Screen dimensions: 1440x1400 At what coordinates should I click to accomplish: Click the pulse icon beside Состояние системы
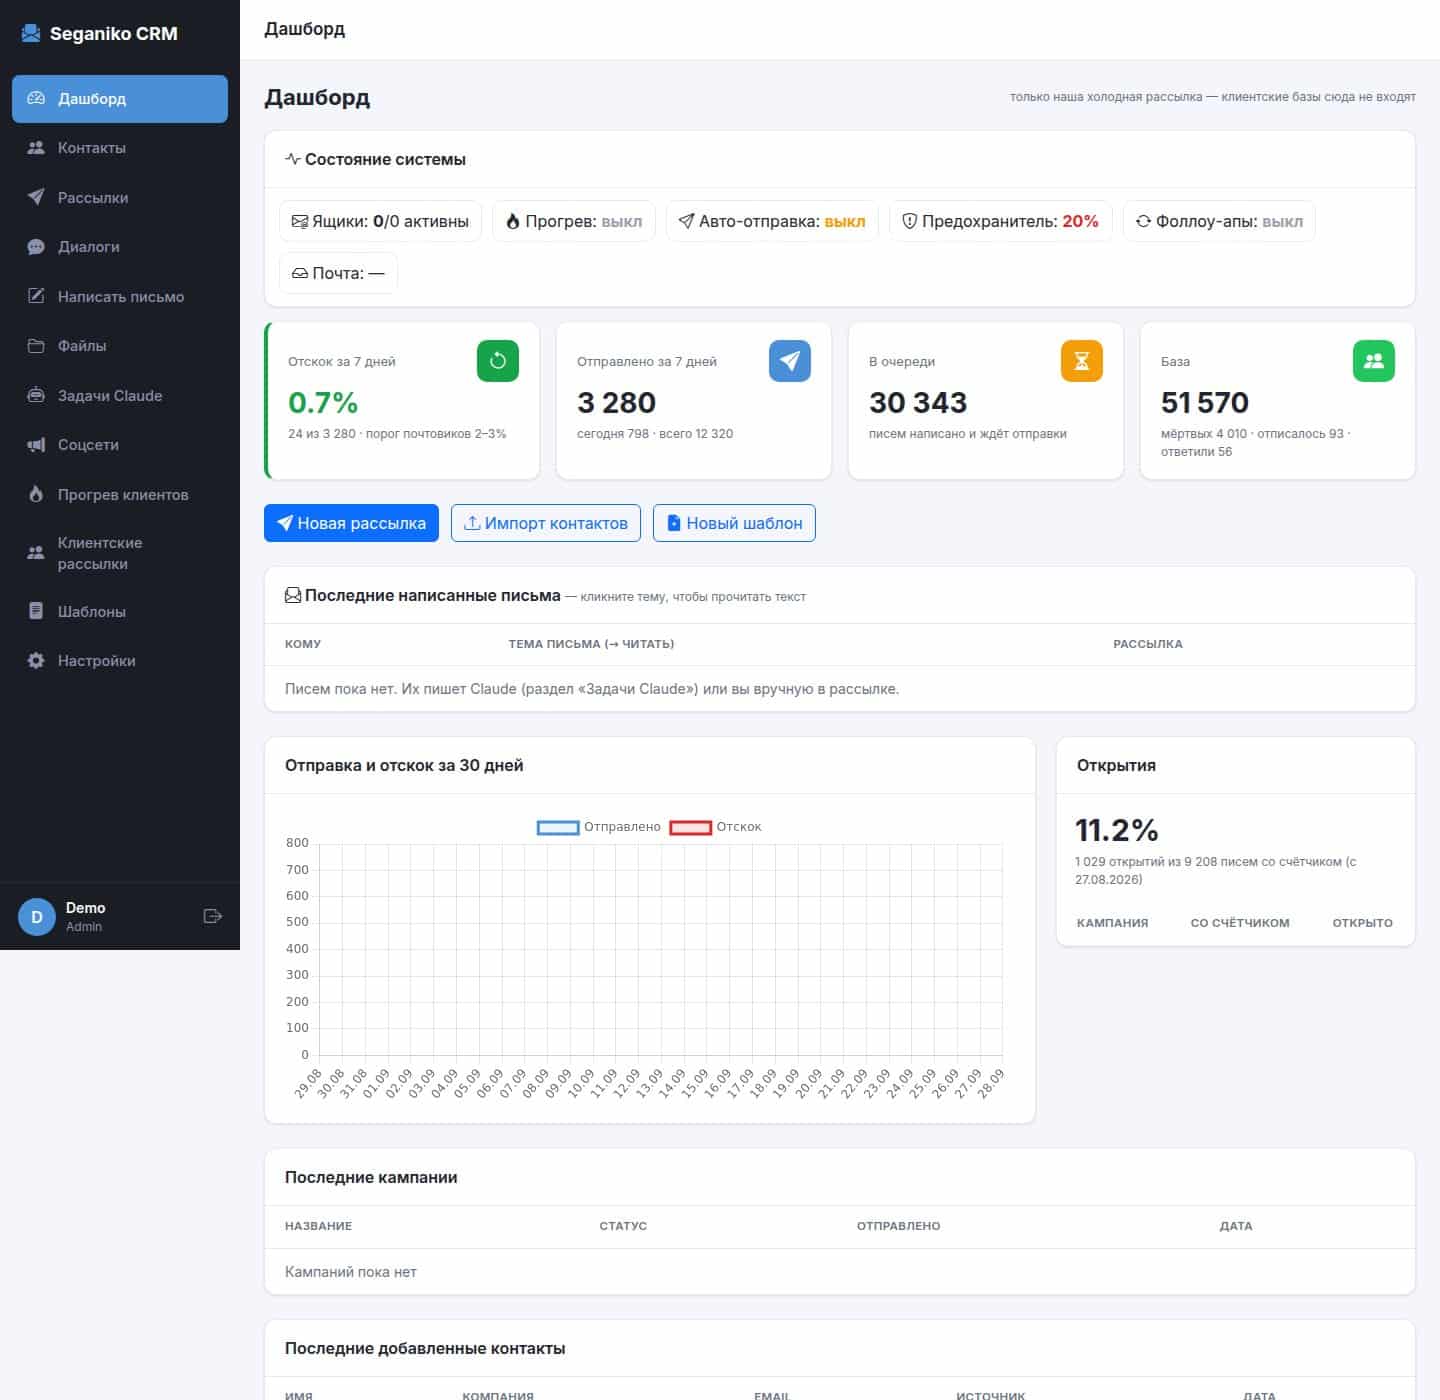pos(293,159)
